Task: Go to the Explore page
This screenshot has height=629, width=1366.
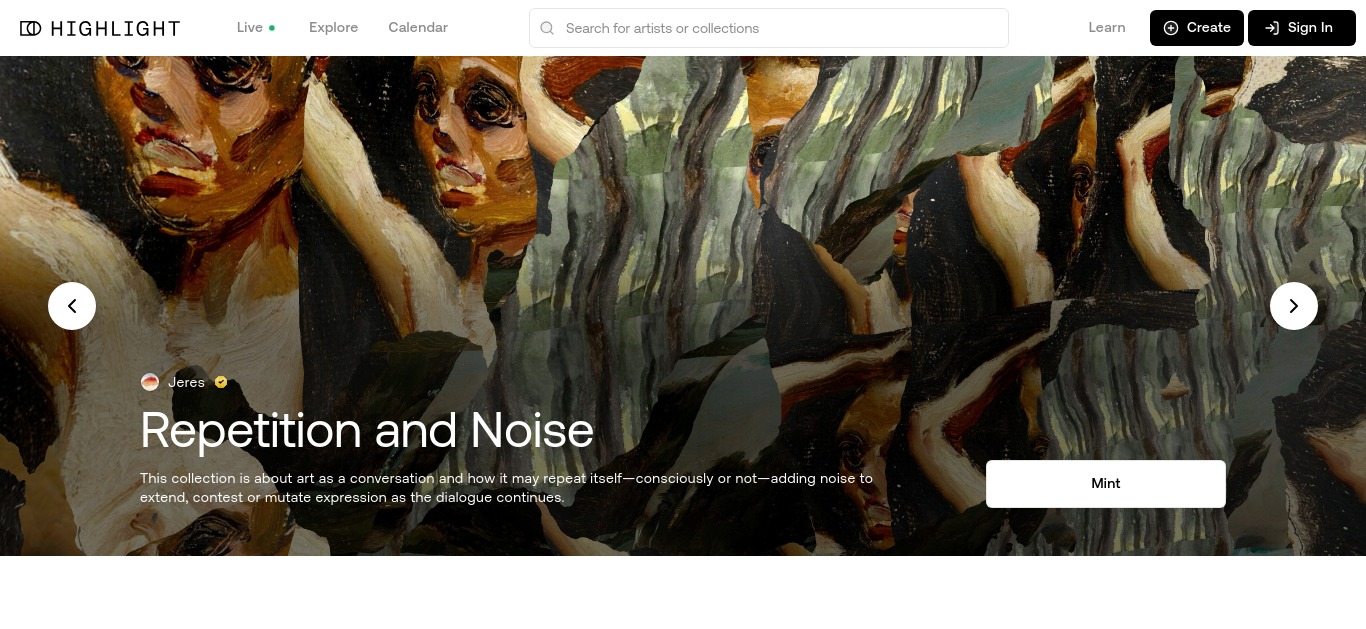Action: (333, 28)
